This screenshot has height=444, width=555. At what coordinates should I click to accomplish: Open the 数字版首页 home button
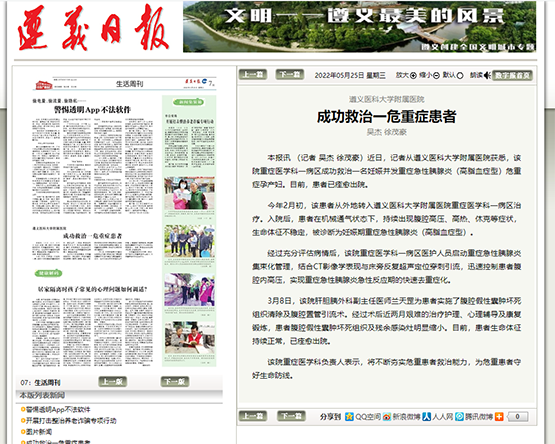(x=512, y=75)
